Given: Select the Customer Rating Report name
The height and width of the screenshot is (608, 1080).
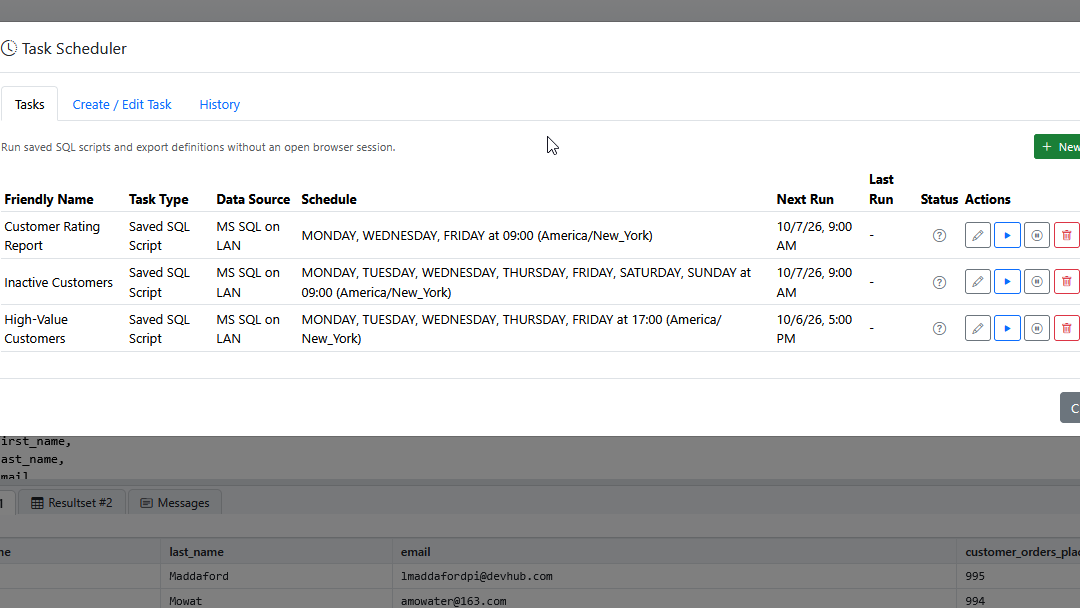Looking at the screenshot, I should click(x=52, y=235).
